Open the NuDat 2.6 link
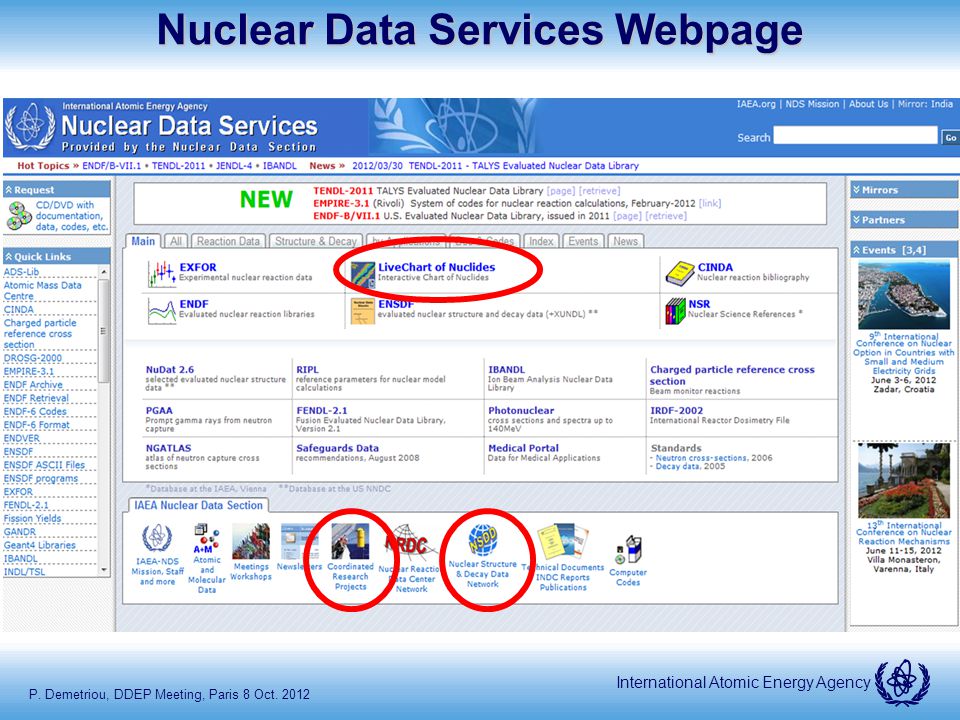Viewport: 960px width, 720px height. coord(170,370)
